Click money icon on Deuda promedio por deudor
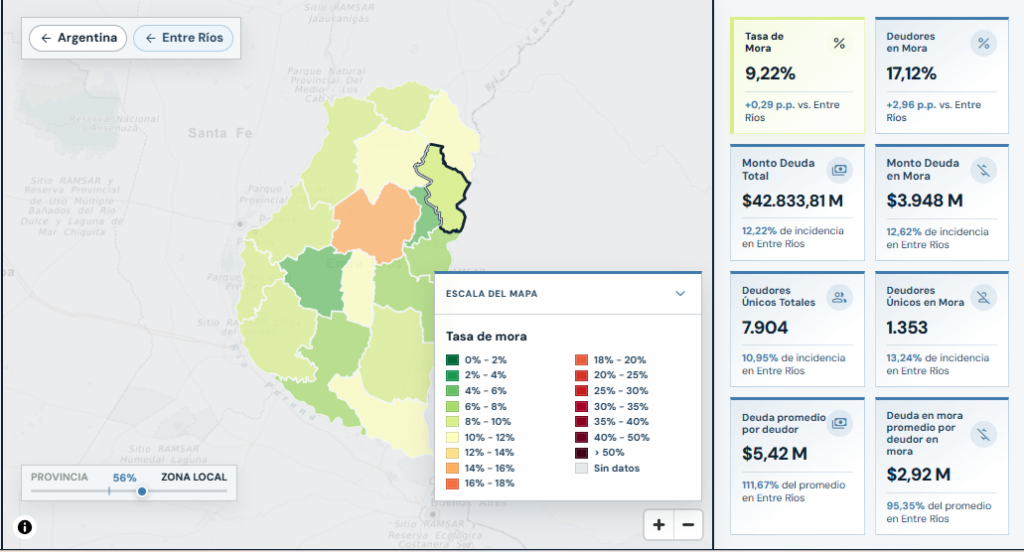 click(x=840, y=423)
